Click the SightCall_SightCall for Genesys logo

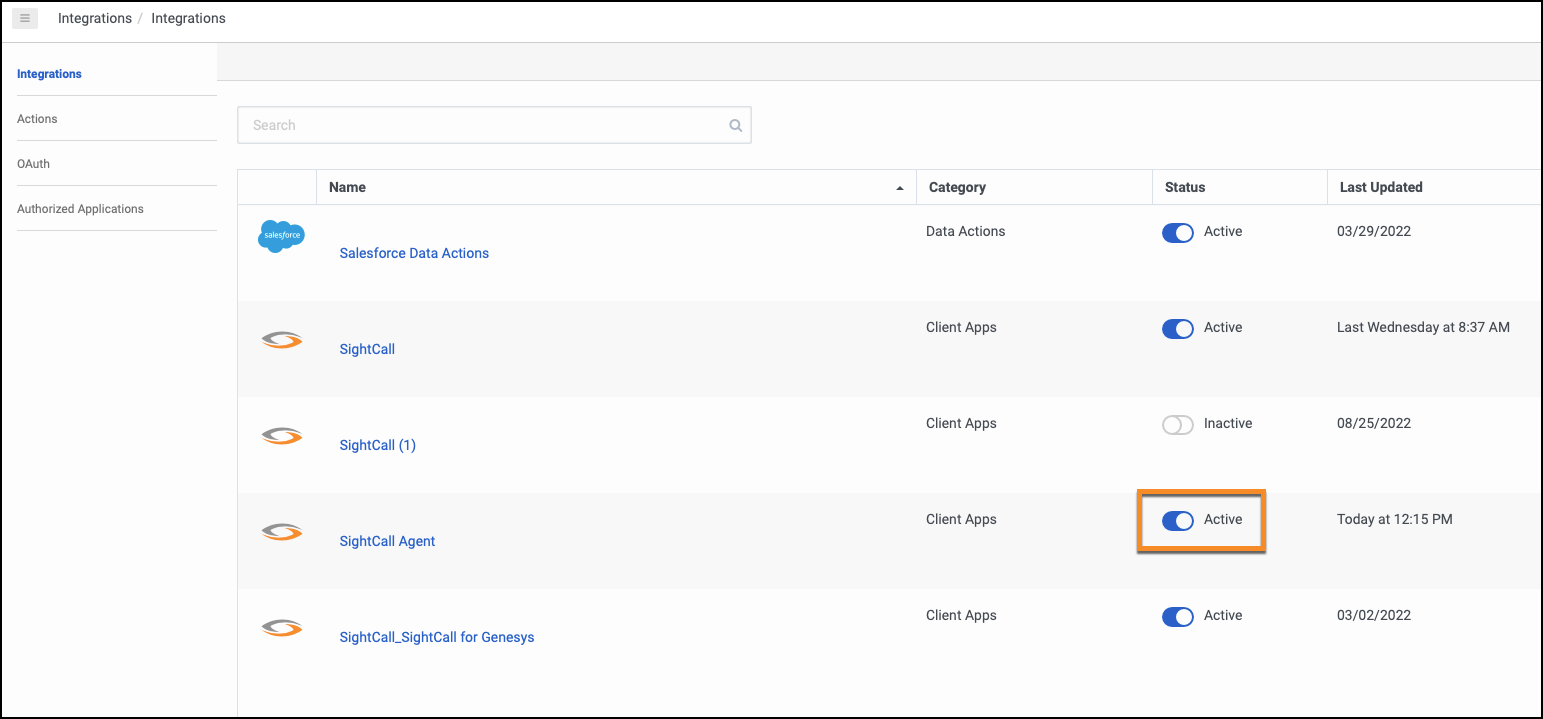click(x=282, y=628)
